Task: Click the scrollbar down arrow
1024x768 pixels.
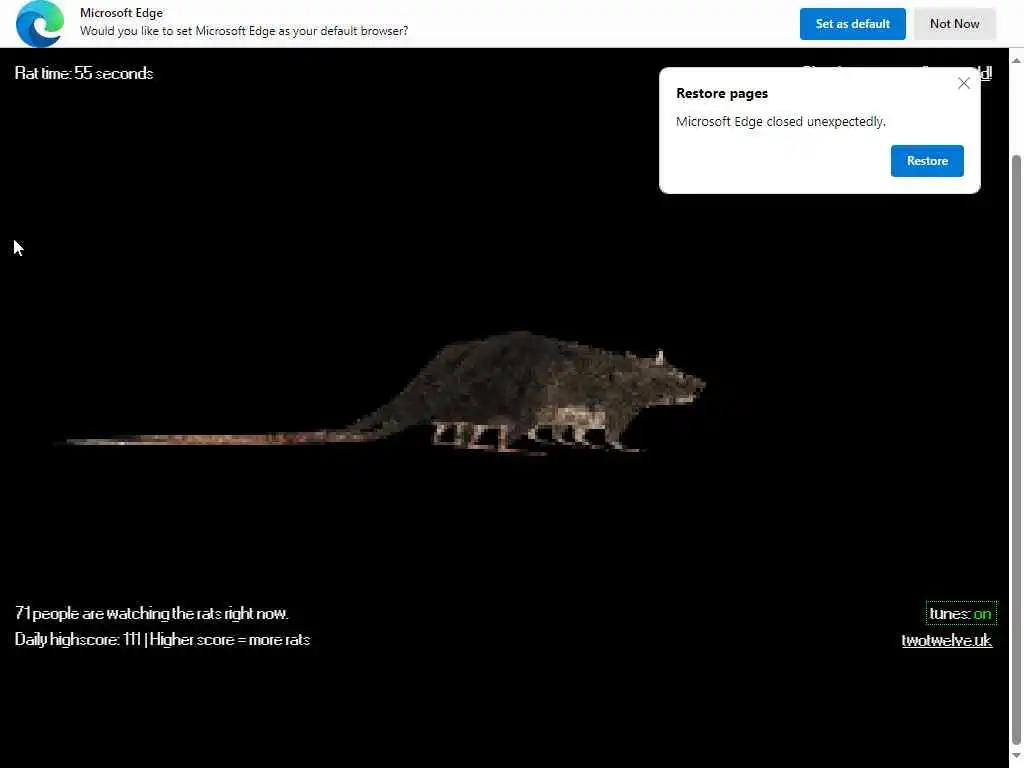Action: click(x=1016, y=756)
